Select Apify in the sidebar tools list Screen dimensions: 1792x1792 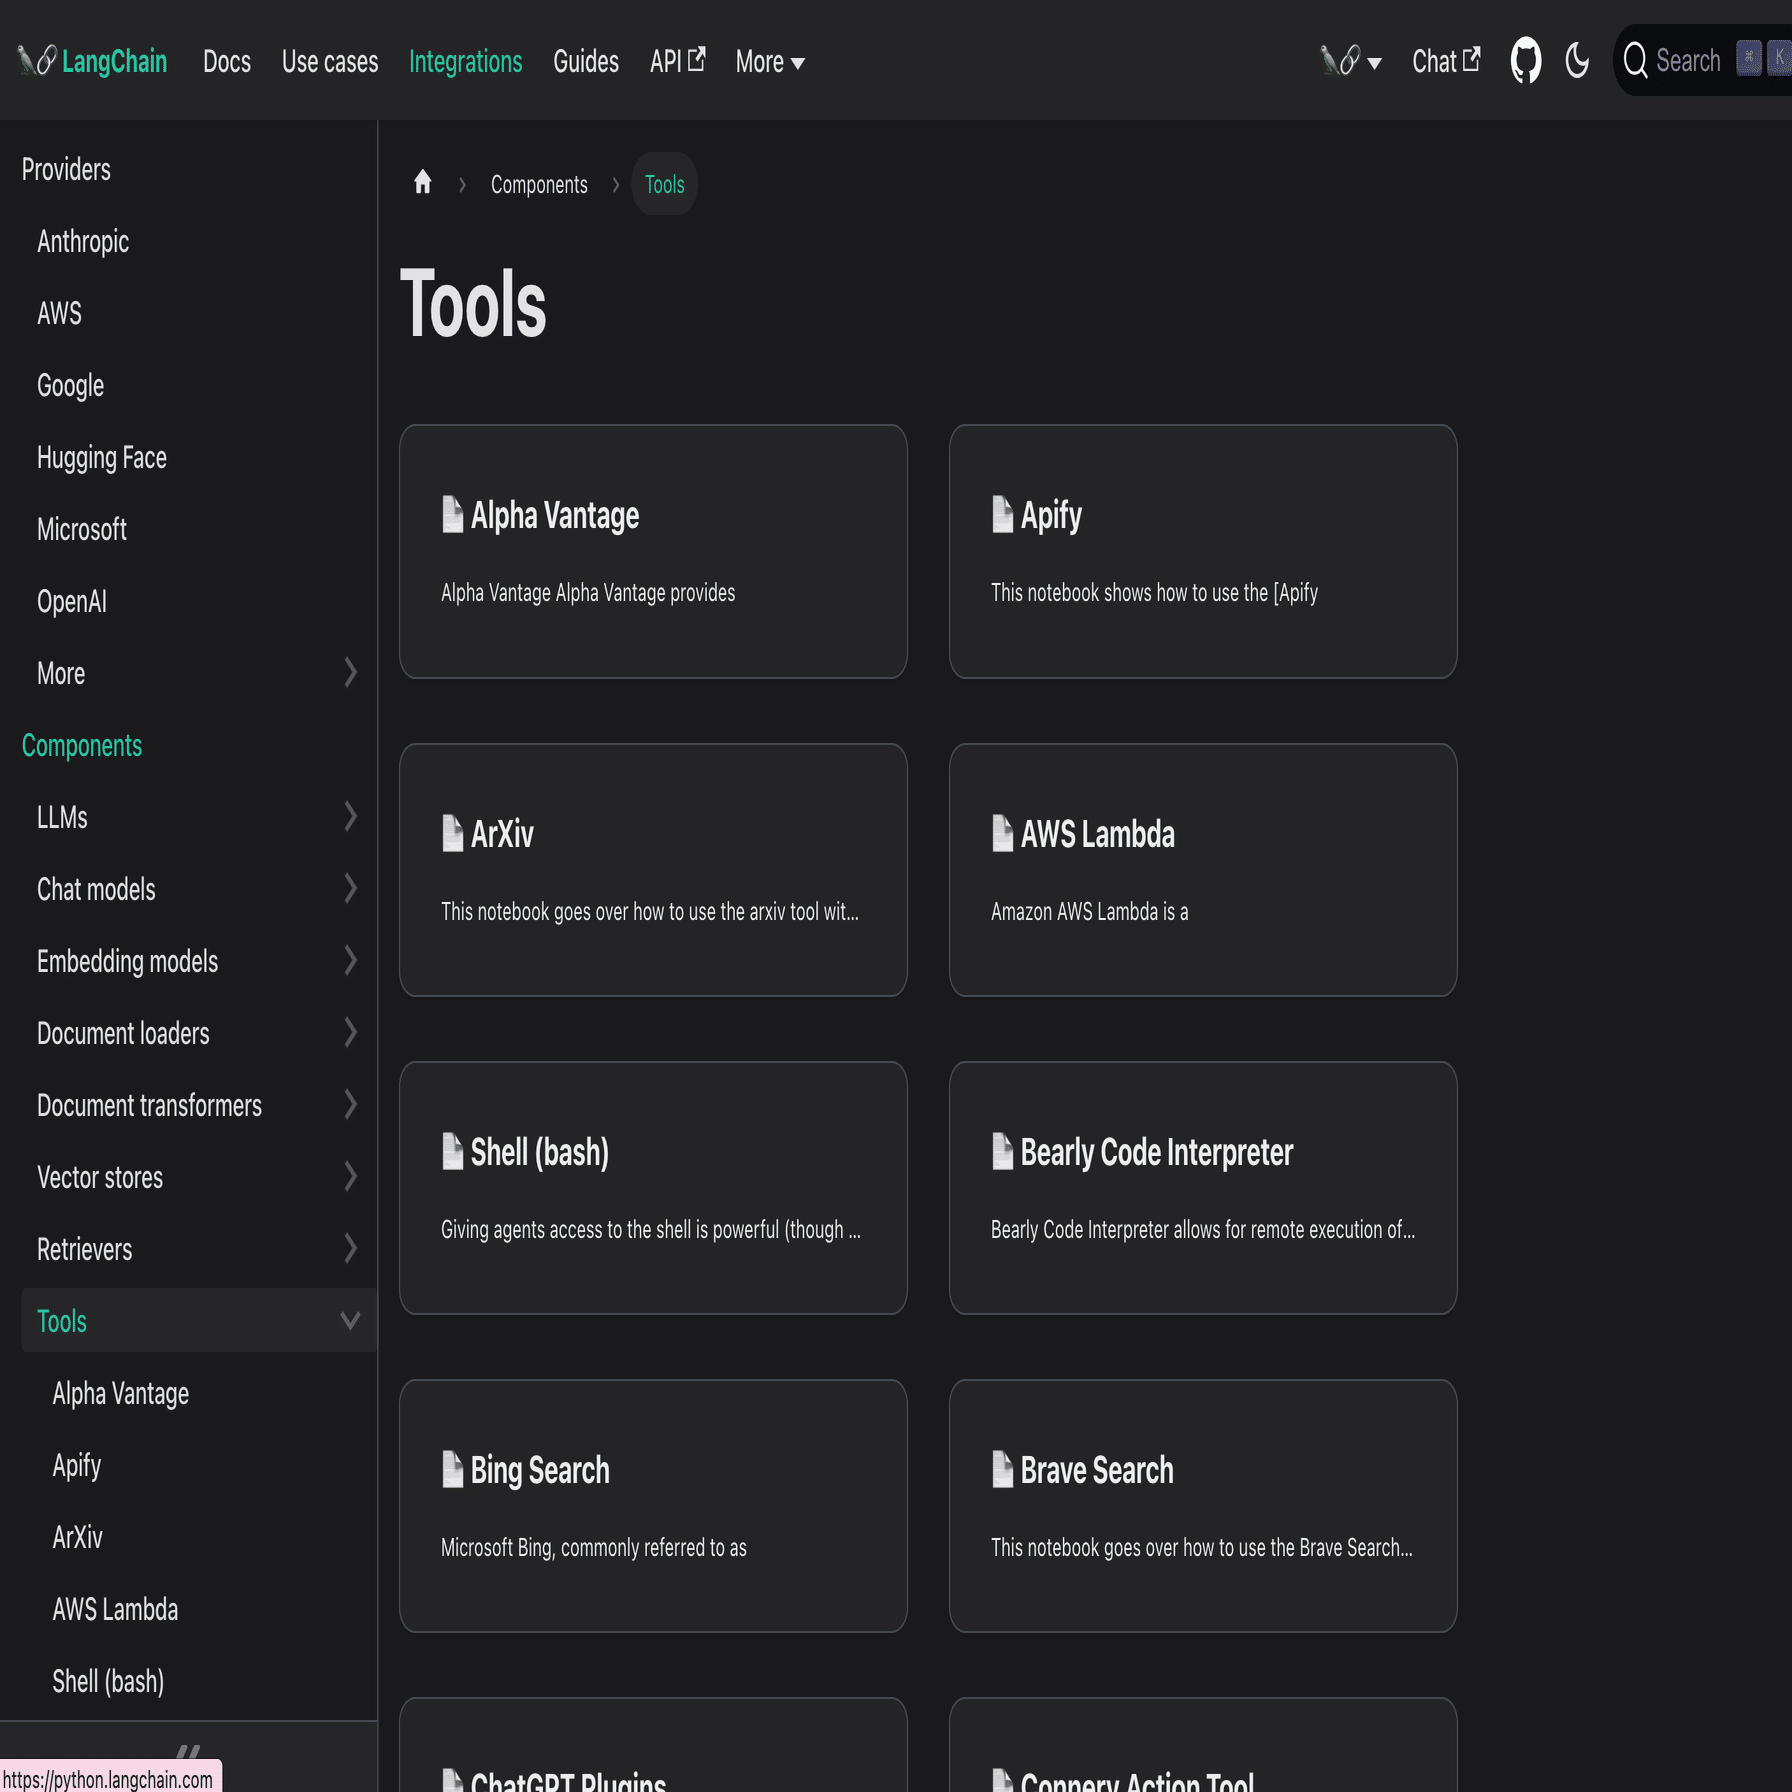pos(77,1465)
